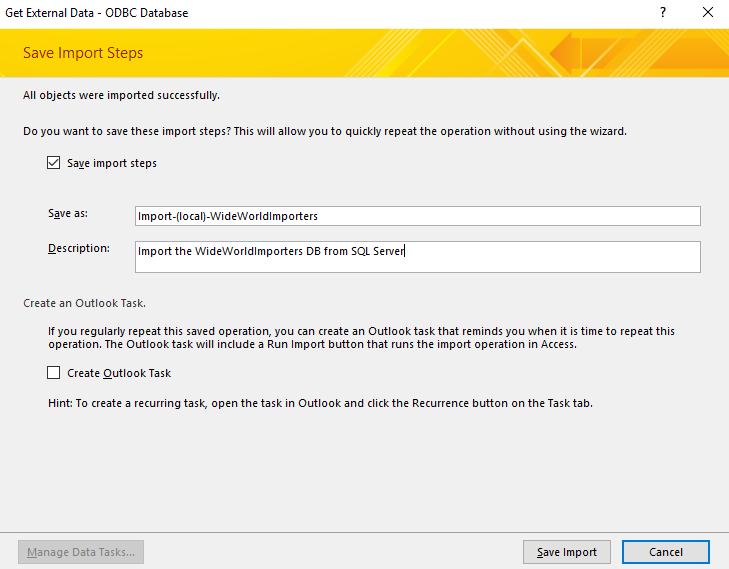The width and height of the screenshot is (729, 569).
Task: Click the 'Do you want to save' question text
Action: tap(324, 131)
